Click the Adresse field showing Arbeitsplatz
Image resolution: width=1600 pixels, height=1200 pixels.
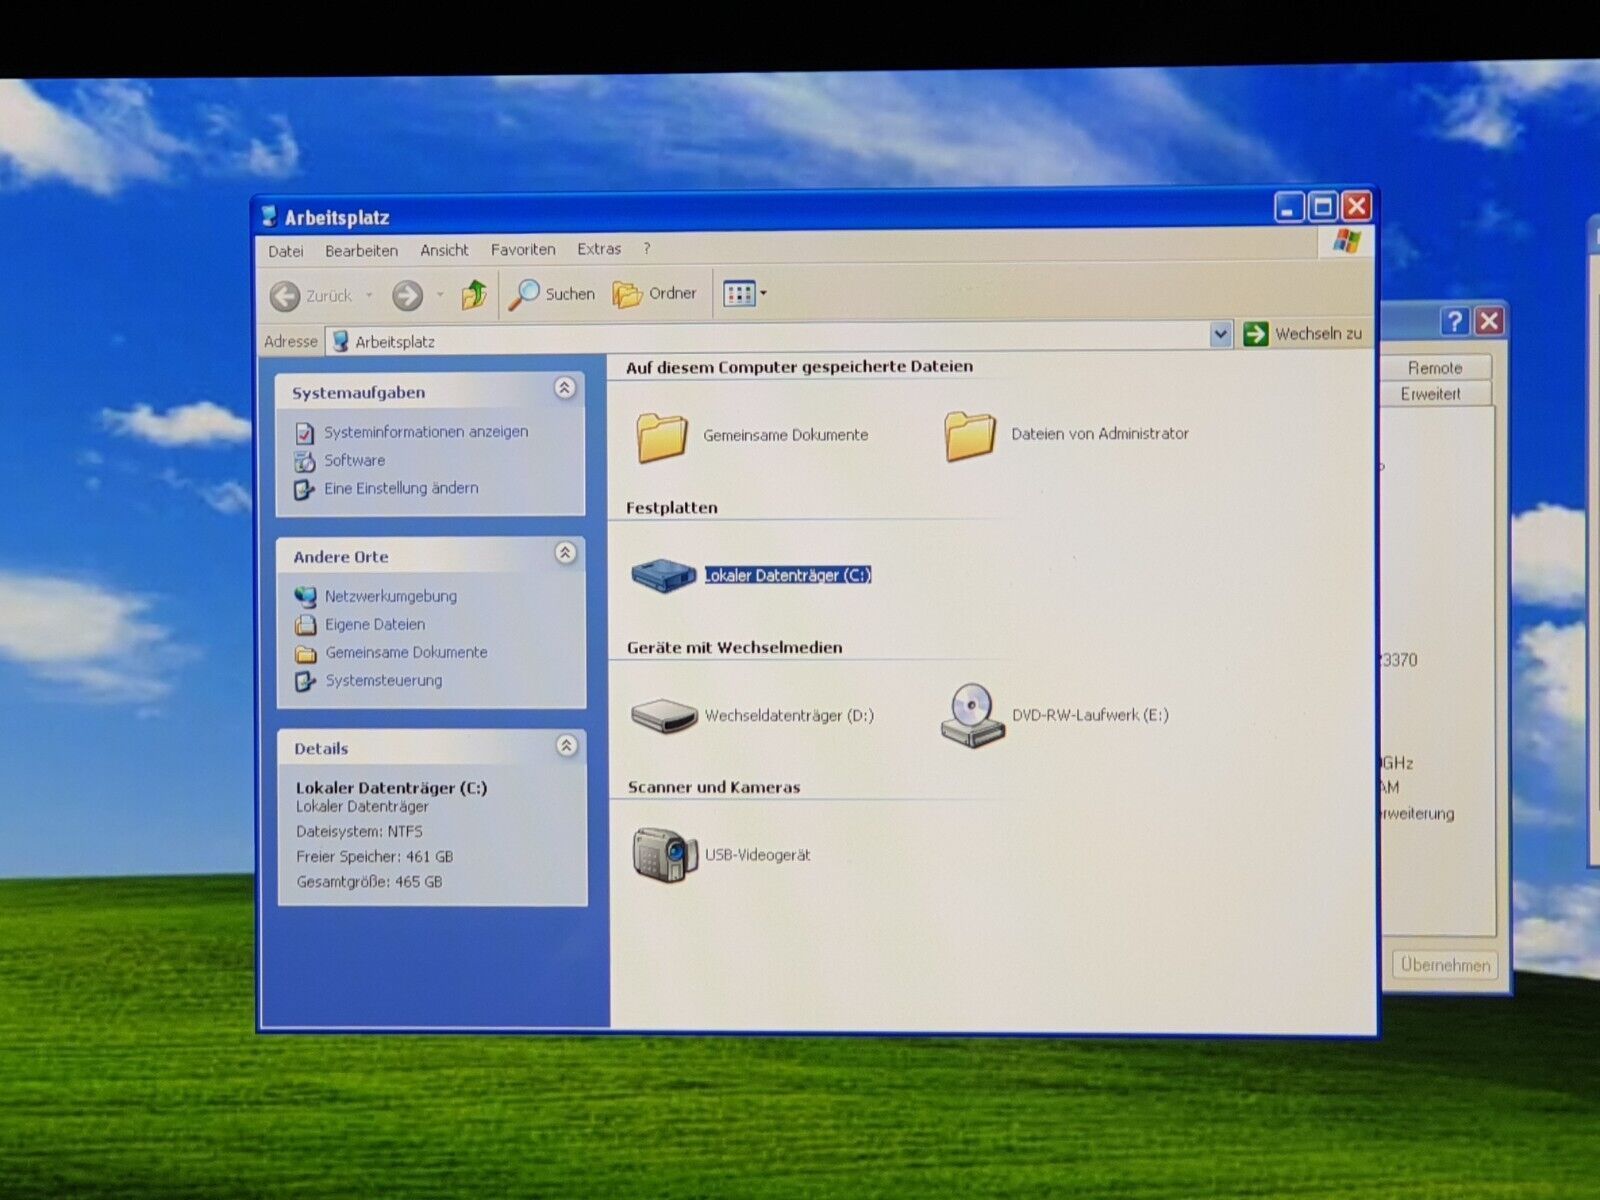(x=770, y=341)
